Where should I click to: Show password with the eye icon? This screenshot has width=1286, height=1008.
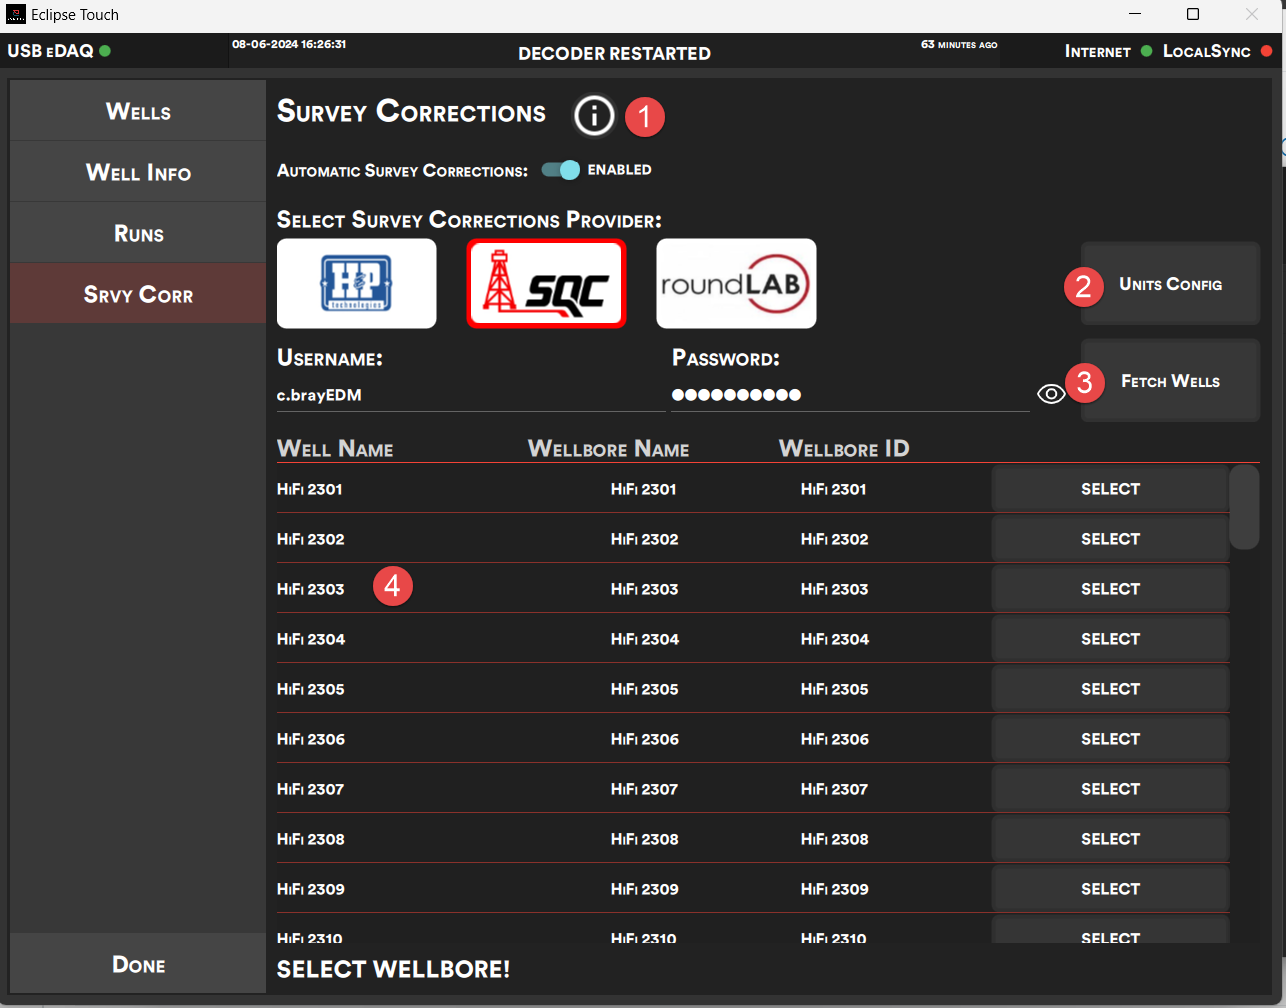coord(1051,394)
